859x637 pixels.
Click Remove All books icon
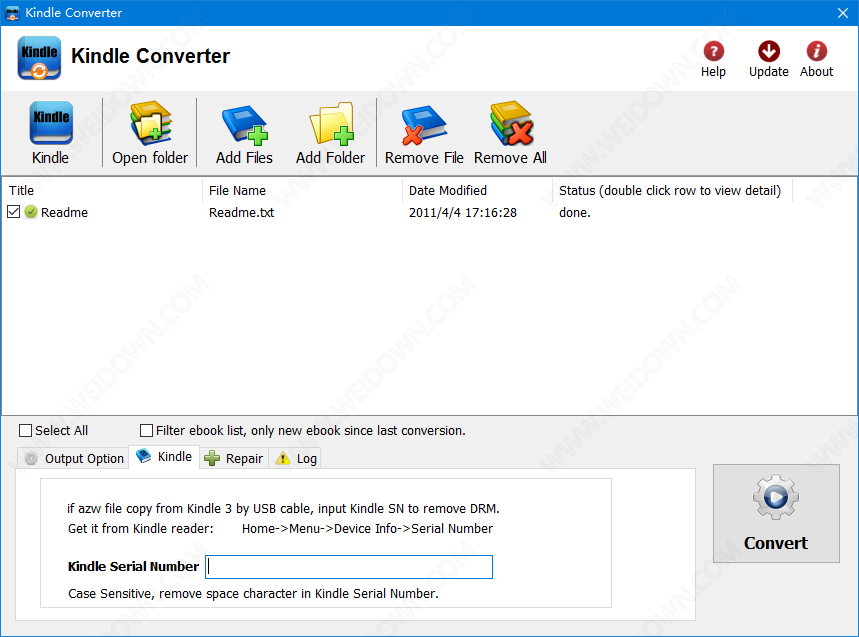[x=510, y=124]
